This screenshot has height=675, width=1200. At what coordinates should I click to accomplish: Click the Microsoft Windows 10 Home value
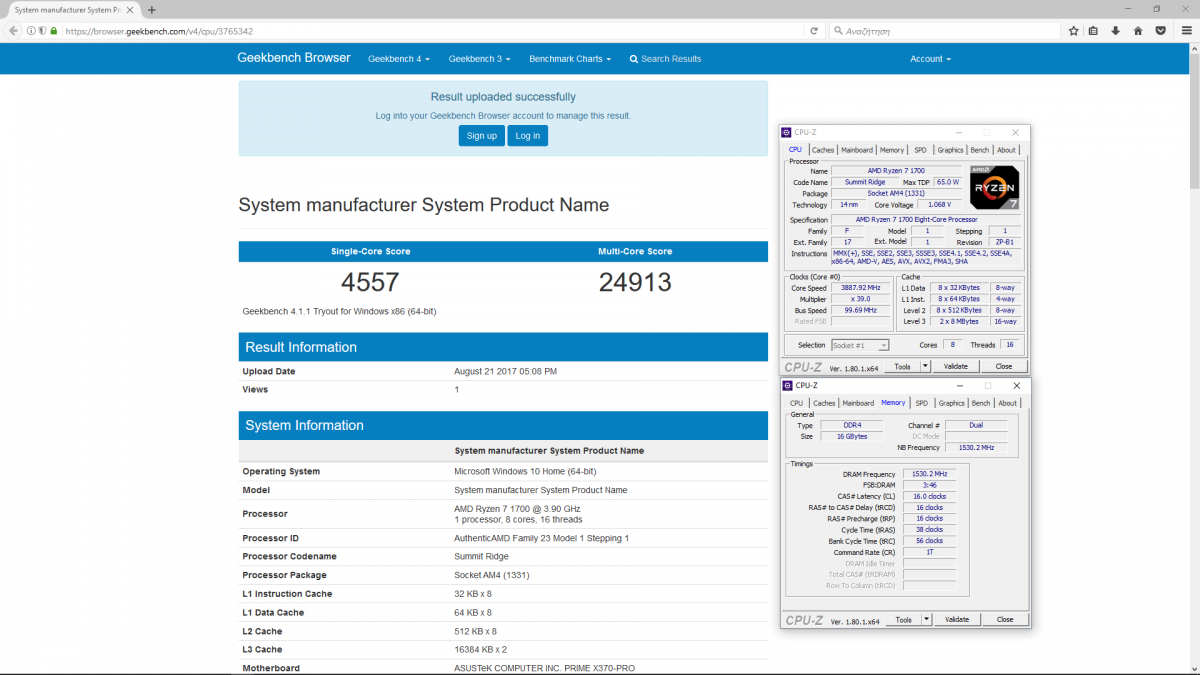click(525, 471)
